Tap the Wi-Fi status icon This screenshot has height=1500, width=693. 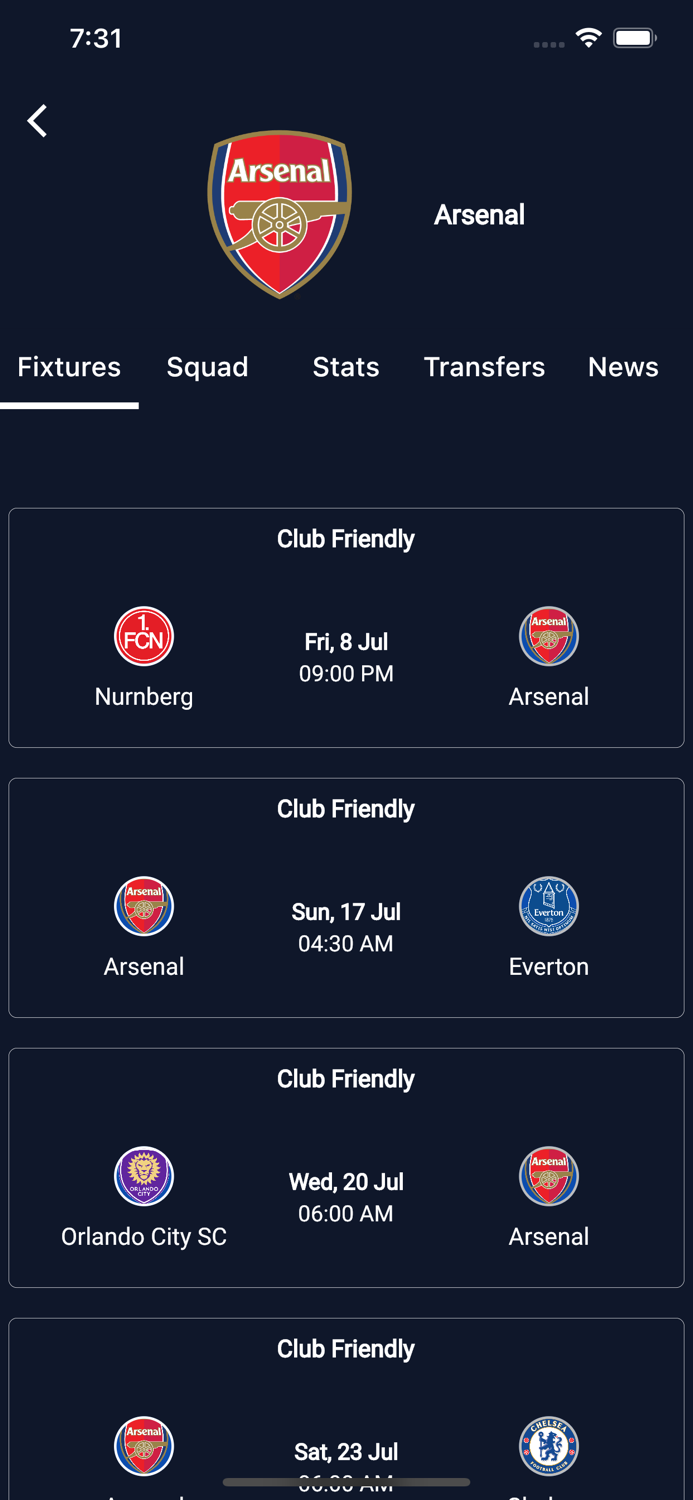pos(589,39)
